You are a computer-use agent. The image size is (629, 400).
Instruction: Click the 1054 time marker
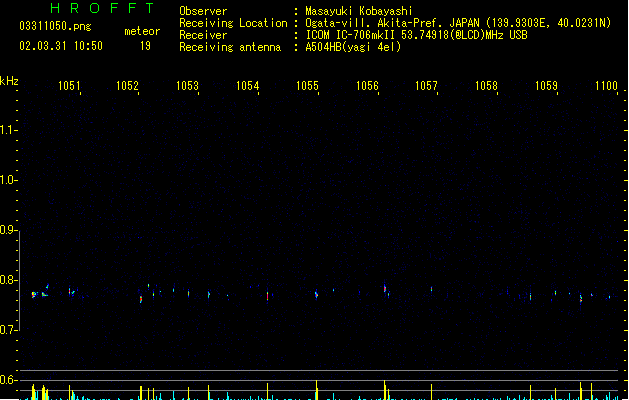pos(248,85)
